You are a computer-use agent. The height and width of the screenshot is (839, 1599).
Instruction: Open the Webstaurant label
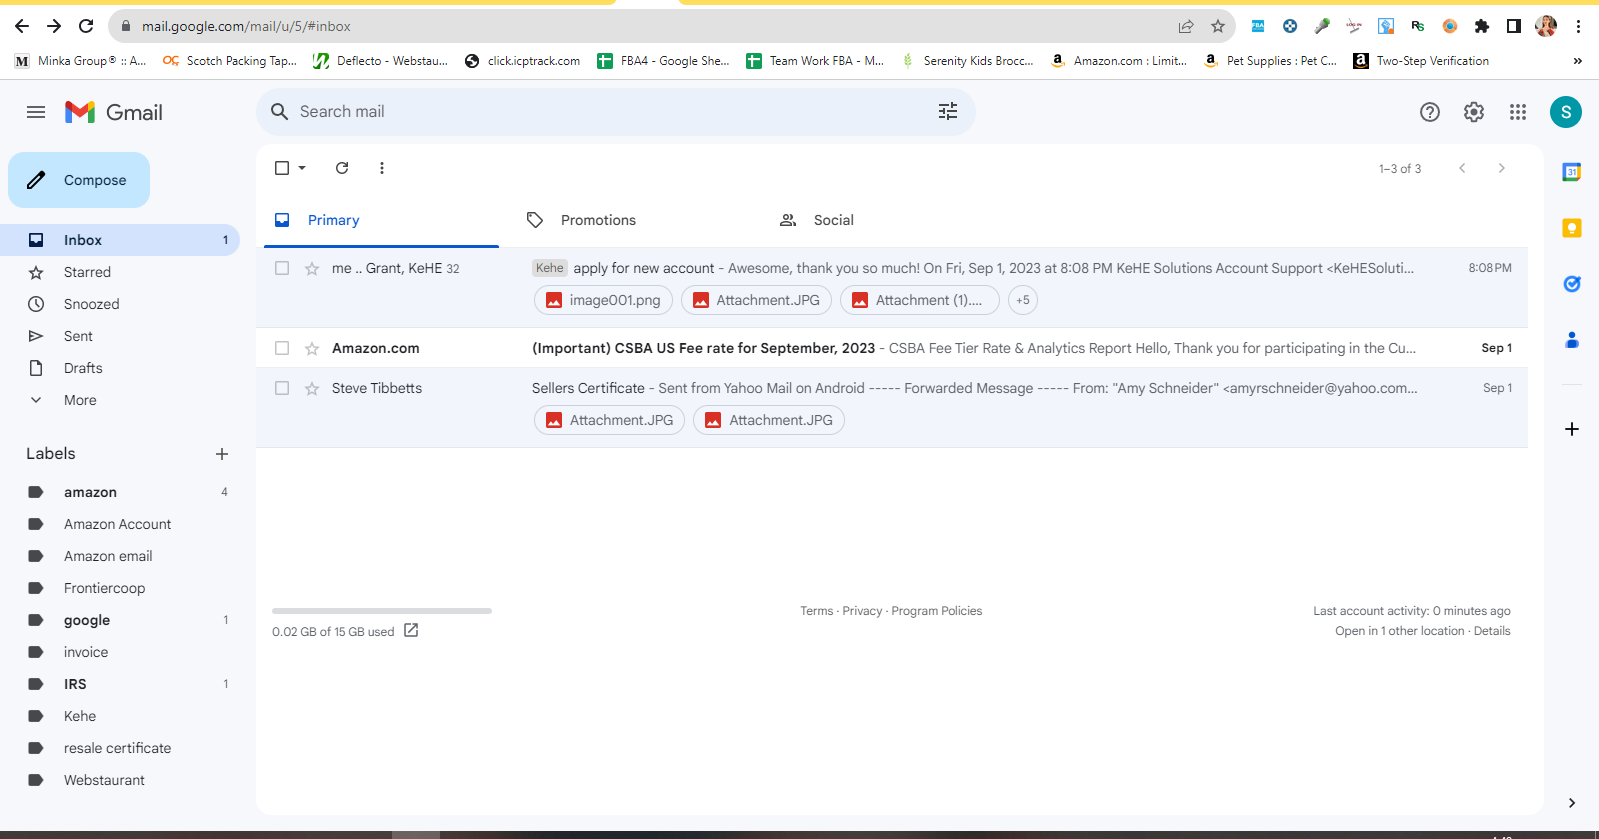click(120, 780)
